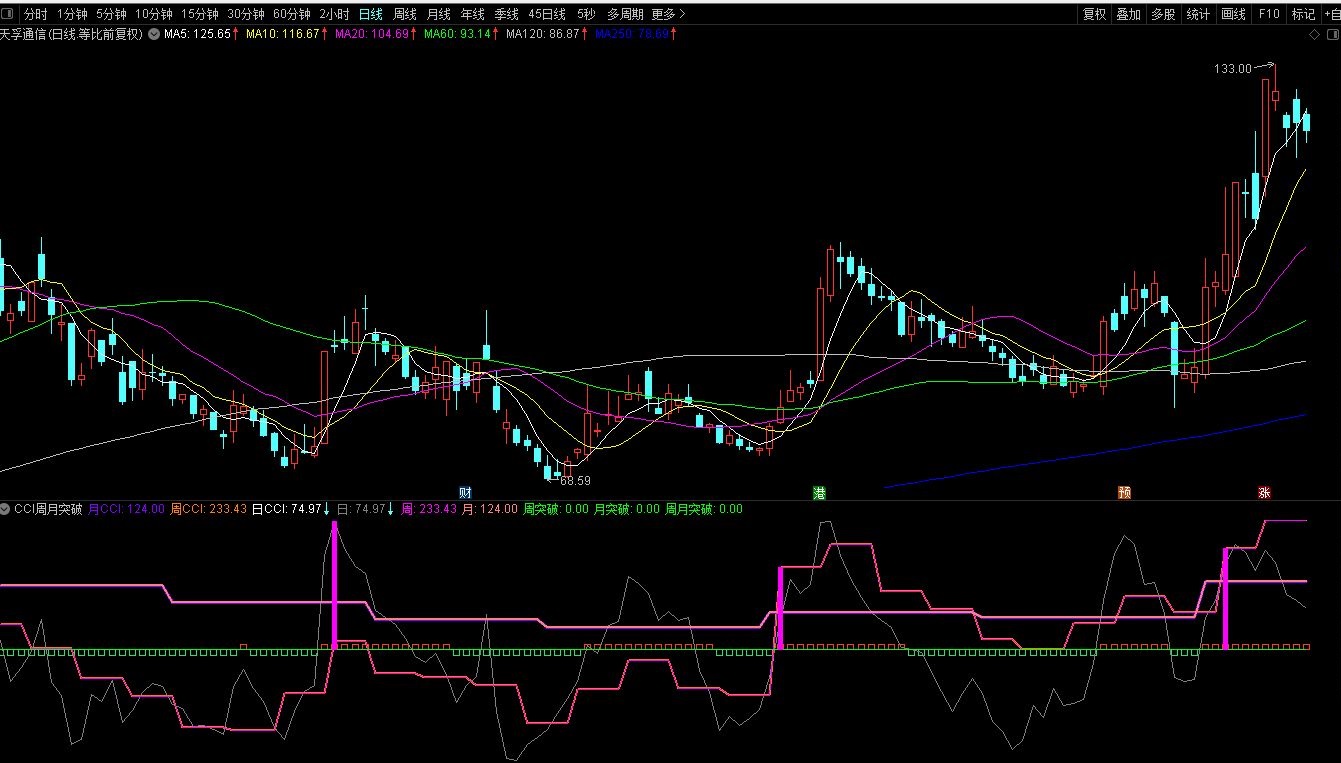Click the 天孚通信(日线.等比前复权) title

pos(72,34)
